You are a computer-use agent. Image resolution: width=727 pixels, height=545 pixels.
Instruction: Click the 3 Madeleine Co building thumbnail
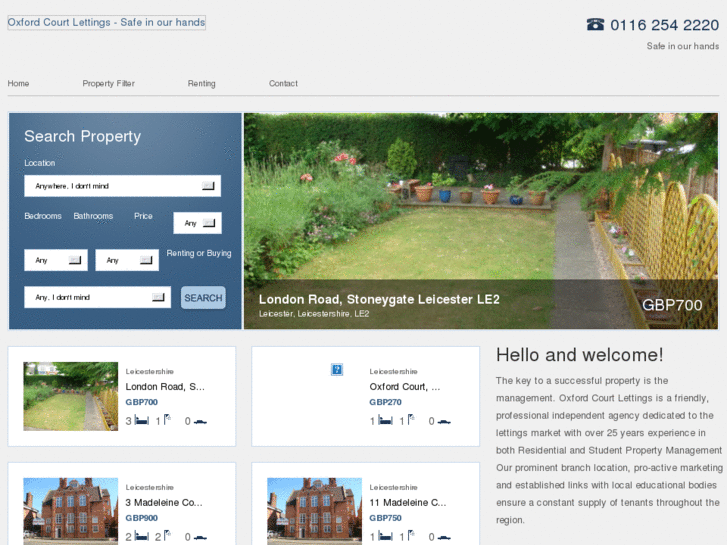point(70,511)
